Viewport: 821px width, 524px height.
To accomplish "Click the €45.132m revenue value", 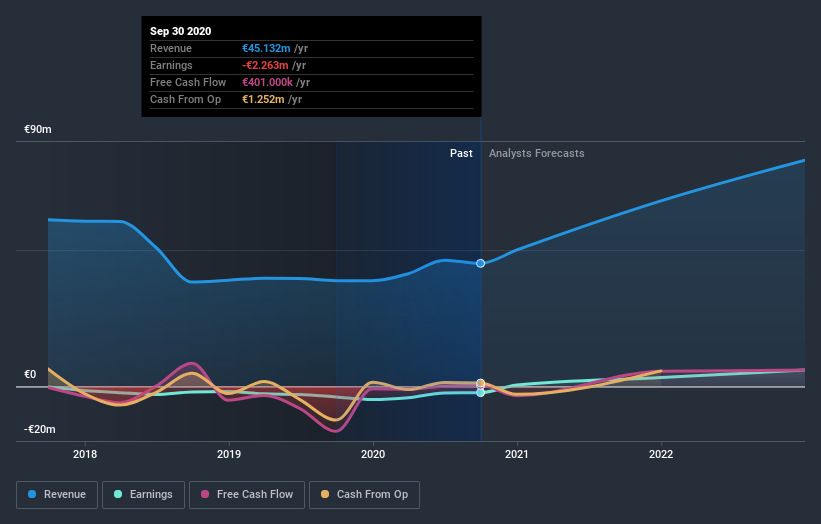I will click(266, 48).
